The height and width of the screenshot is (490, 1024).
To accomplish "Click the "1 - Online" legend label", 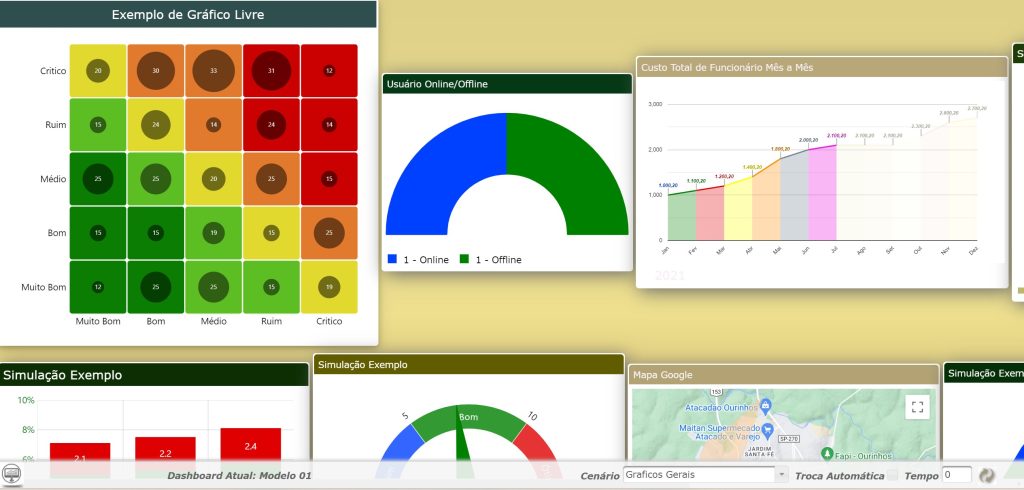I will [x=426, y=260].
